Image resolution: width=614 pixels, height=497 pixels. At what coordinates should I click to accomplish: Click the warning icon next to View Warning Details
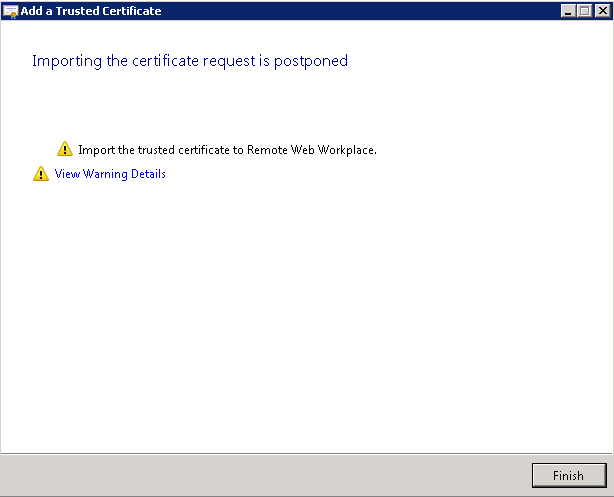pos(41,174)
